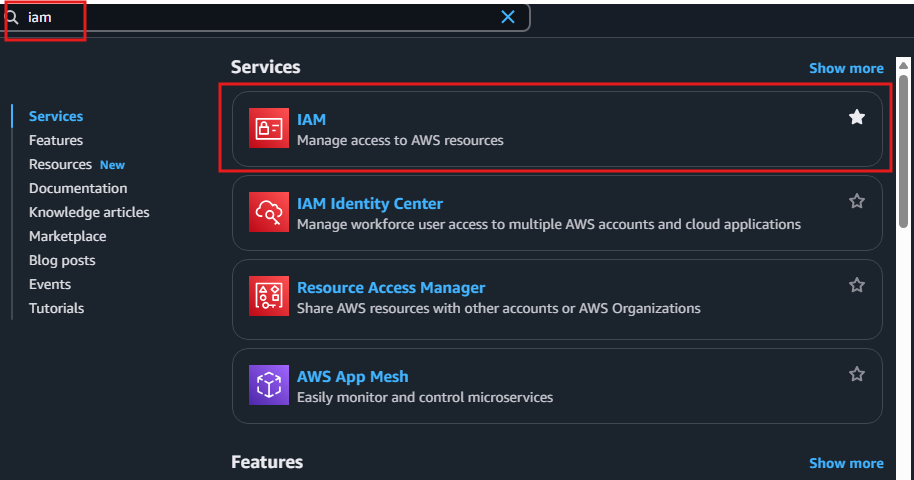Show more results under Features
This screenshot has width=914, height=480.
[846, 463]
